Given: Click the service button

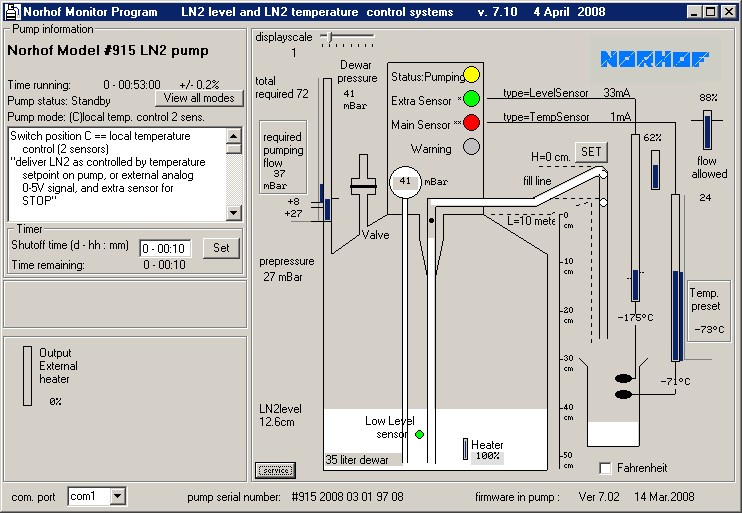Looking at the screenshot, I should click(276, 470).
